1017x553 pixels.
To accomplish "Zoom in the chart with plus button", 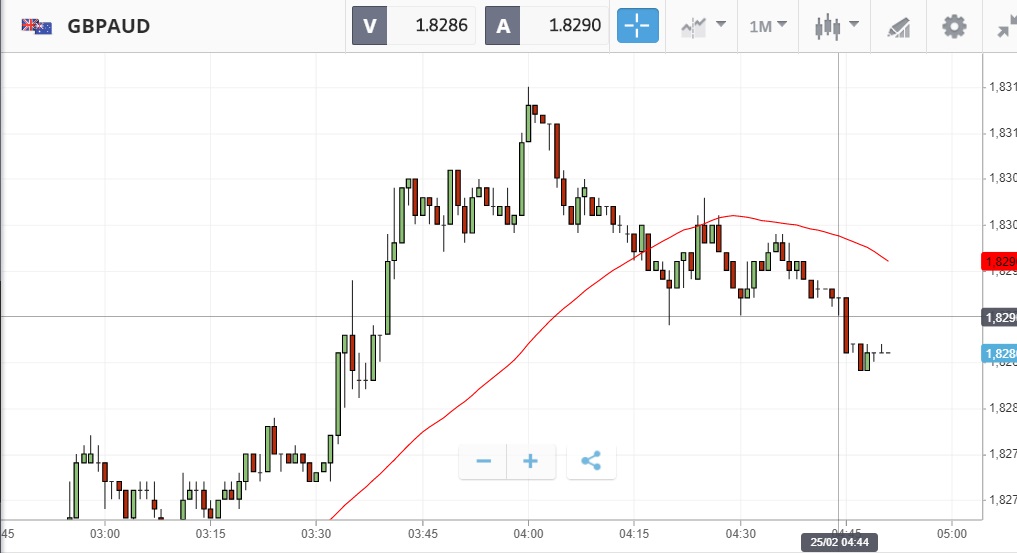I will click(531, 461).
